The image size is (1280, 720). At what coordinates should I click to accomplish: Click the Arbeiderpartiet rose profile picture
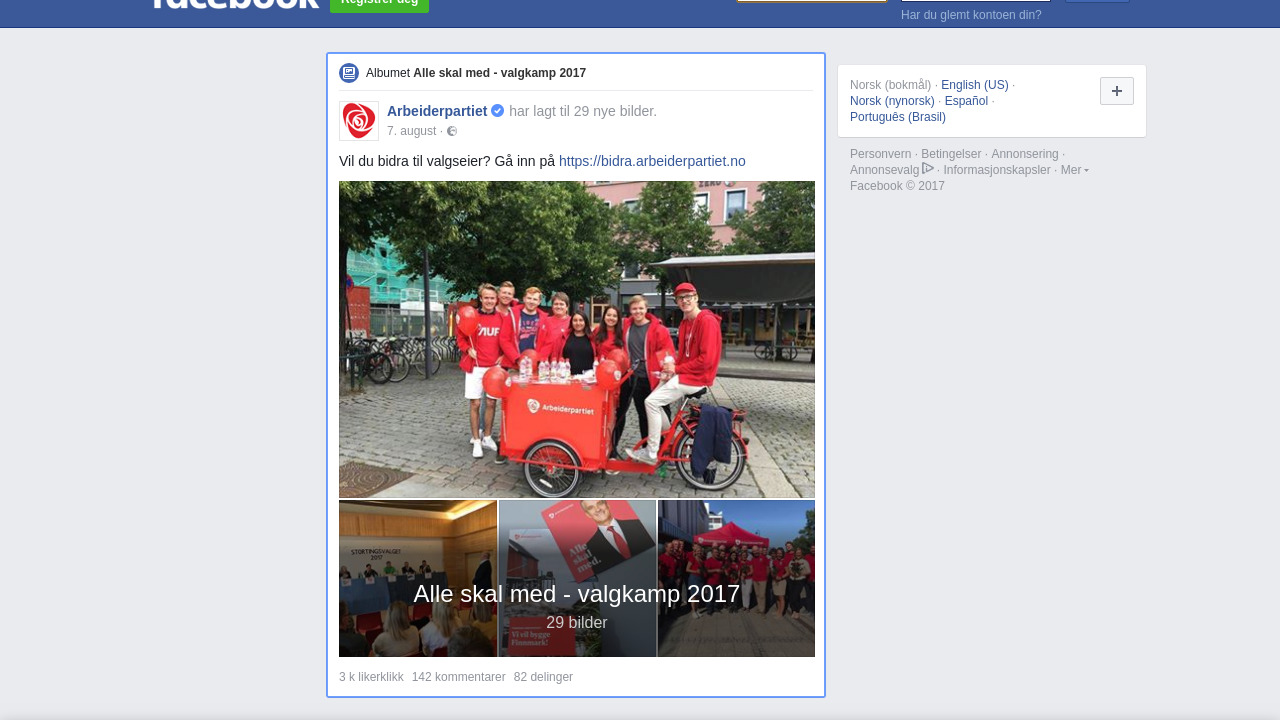[x=359, y=121]
